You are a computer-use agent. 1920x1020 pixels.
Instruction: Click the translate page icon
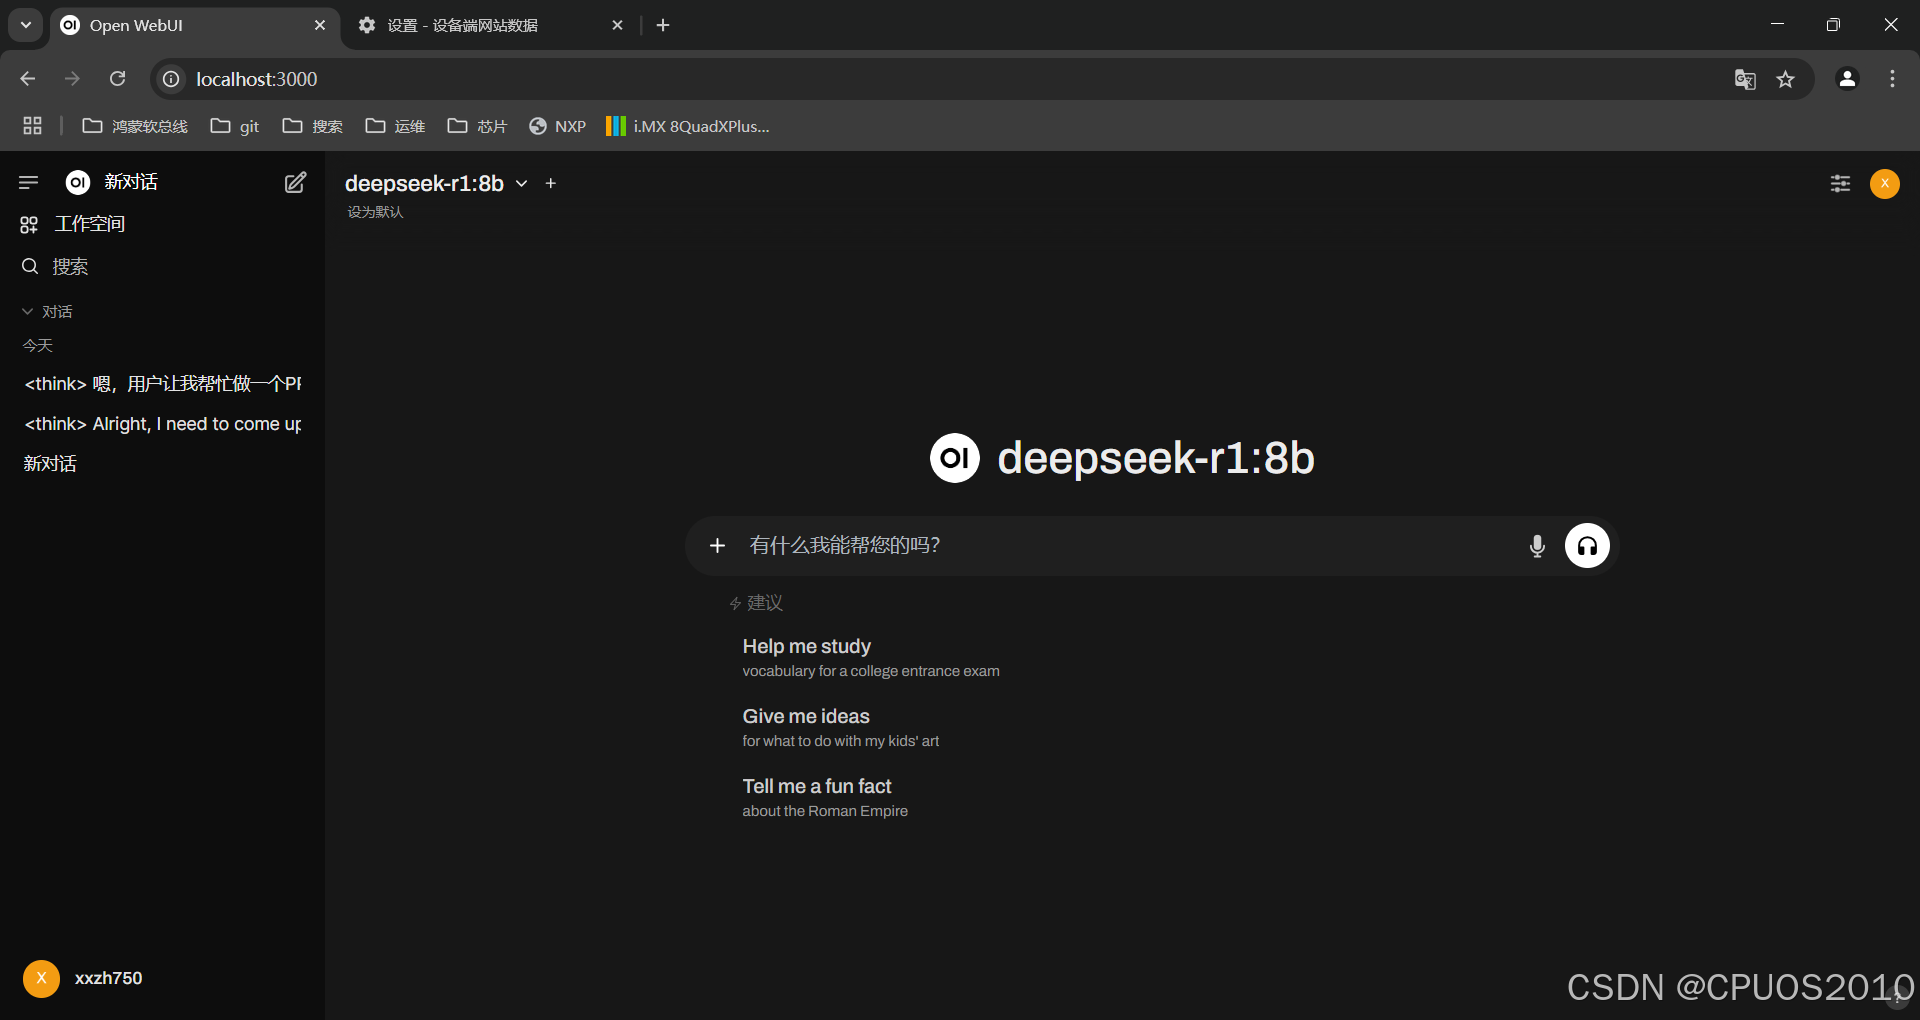pyautogui.click(x=1745, y=79)
